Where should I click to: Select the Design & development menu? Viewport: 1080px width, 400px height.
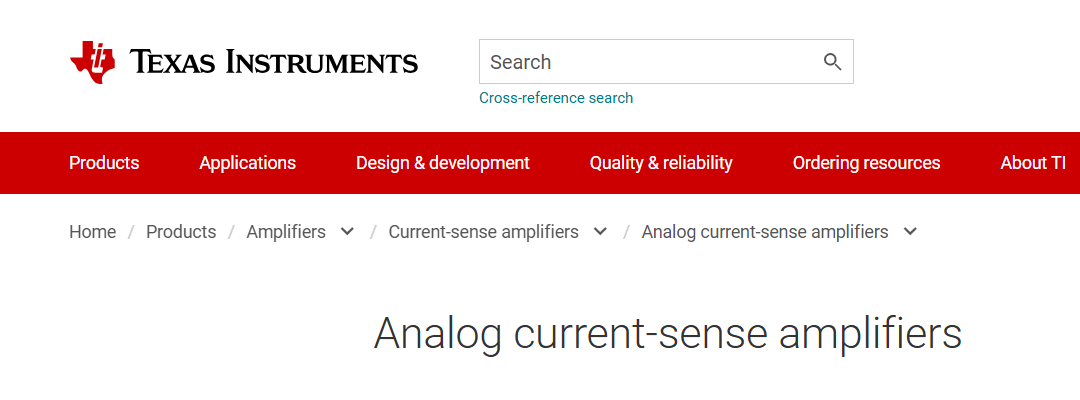(443, 163)
